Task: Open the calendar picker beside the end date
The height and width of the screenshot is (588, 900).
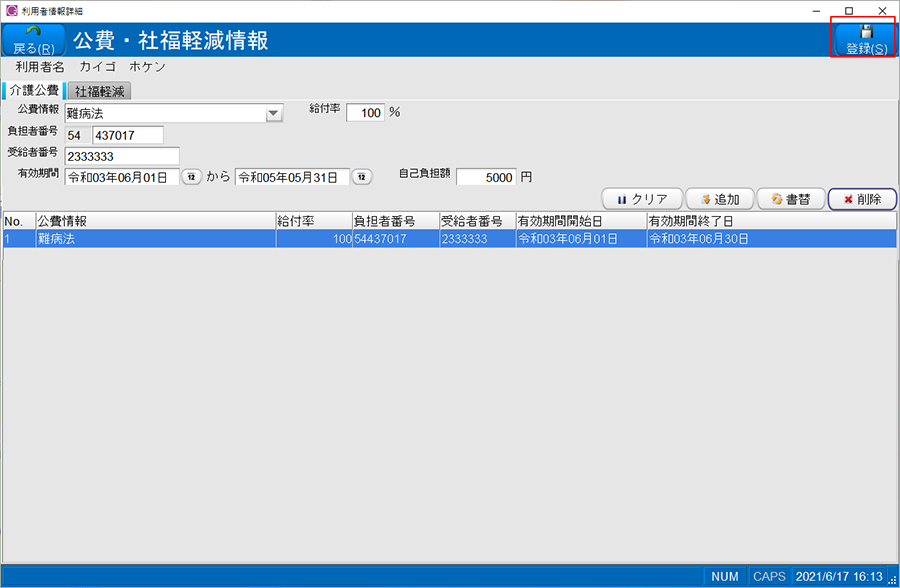Action: coord(361,176)
